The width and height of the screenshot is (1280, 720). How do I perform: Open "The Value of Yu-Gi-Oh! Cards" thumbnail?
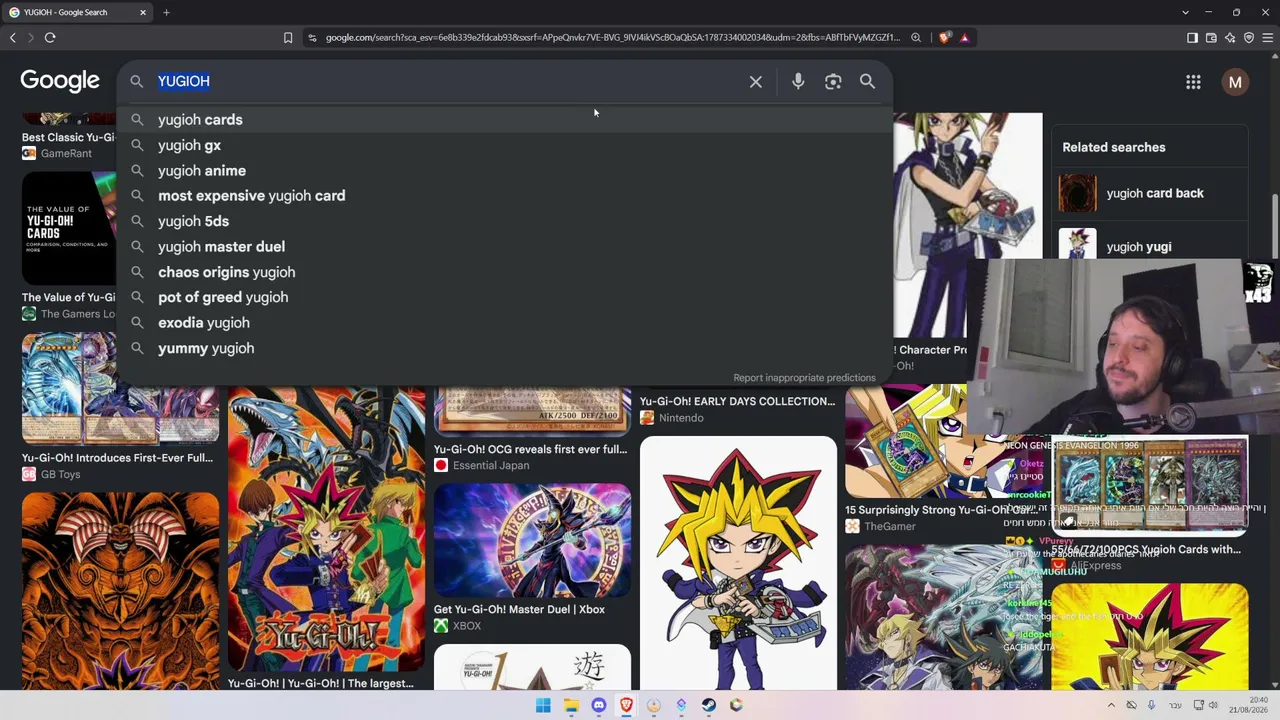click(x=69, y=229)
